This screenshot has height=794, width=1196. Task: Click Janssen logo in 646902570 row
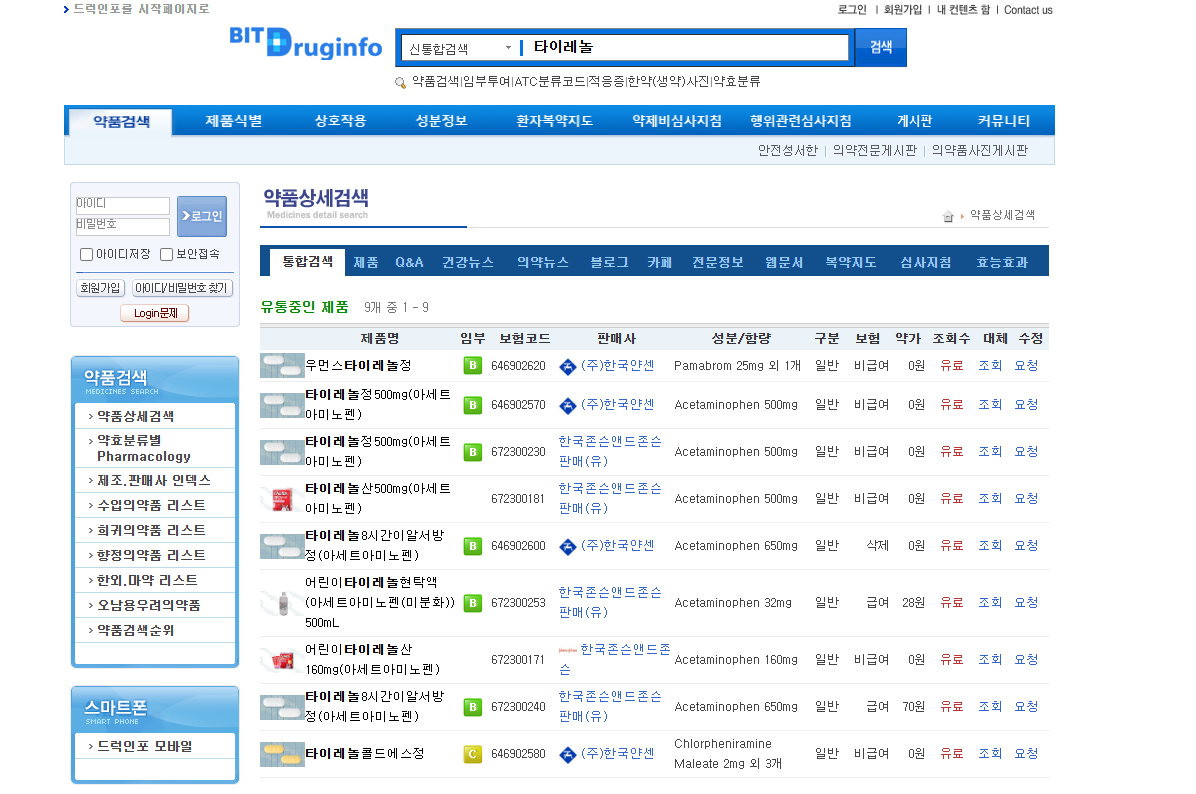(567, 406)
